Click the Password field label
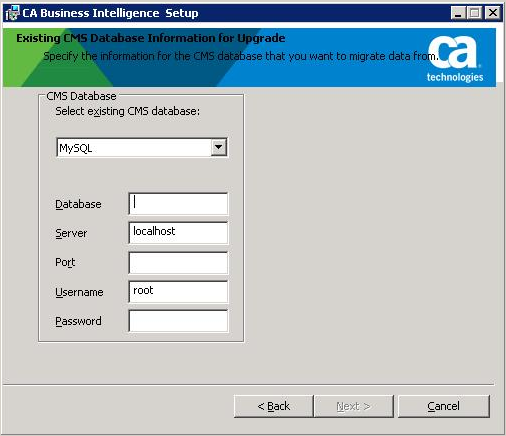 point(78,321)
